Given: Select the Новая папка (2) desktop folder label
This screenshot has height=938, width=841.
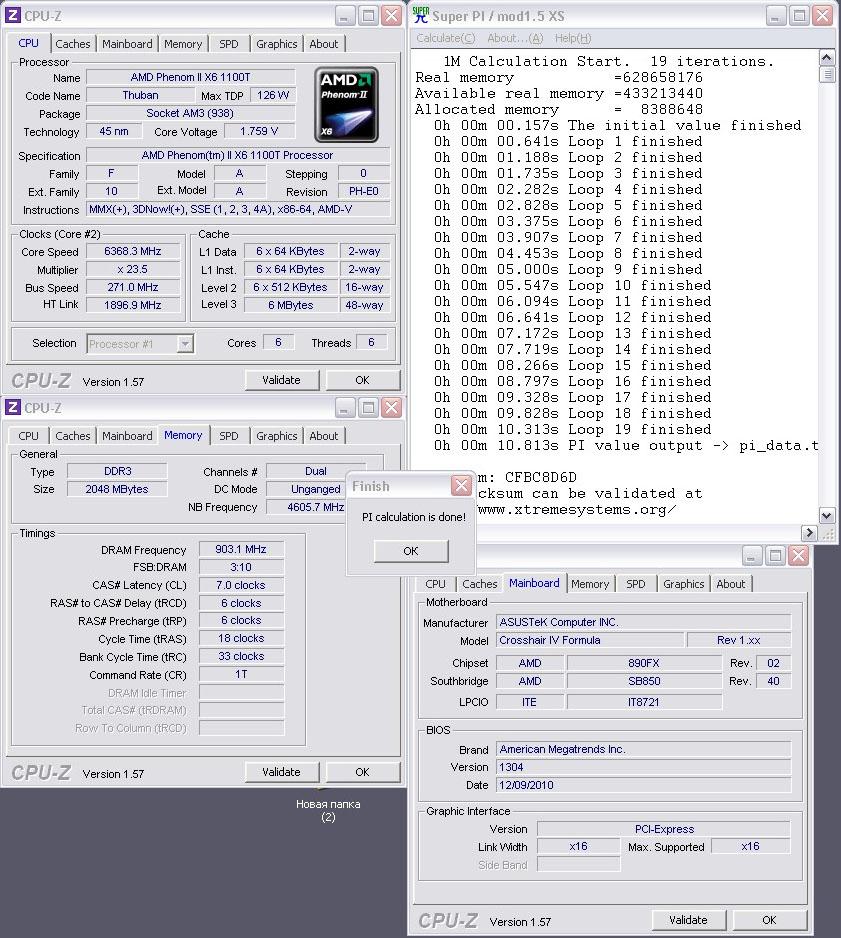Looking at the screenshot, I should click(x=328, y=811).
